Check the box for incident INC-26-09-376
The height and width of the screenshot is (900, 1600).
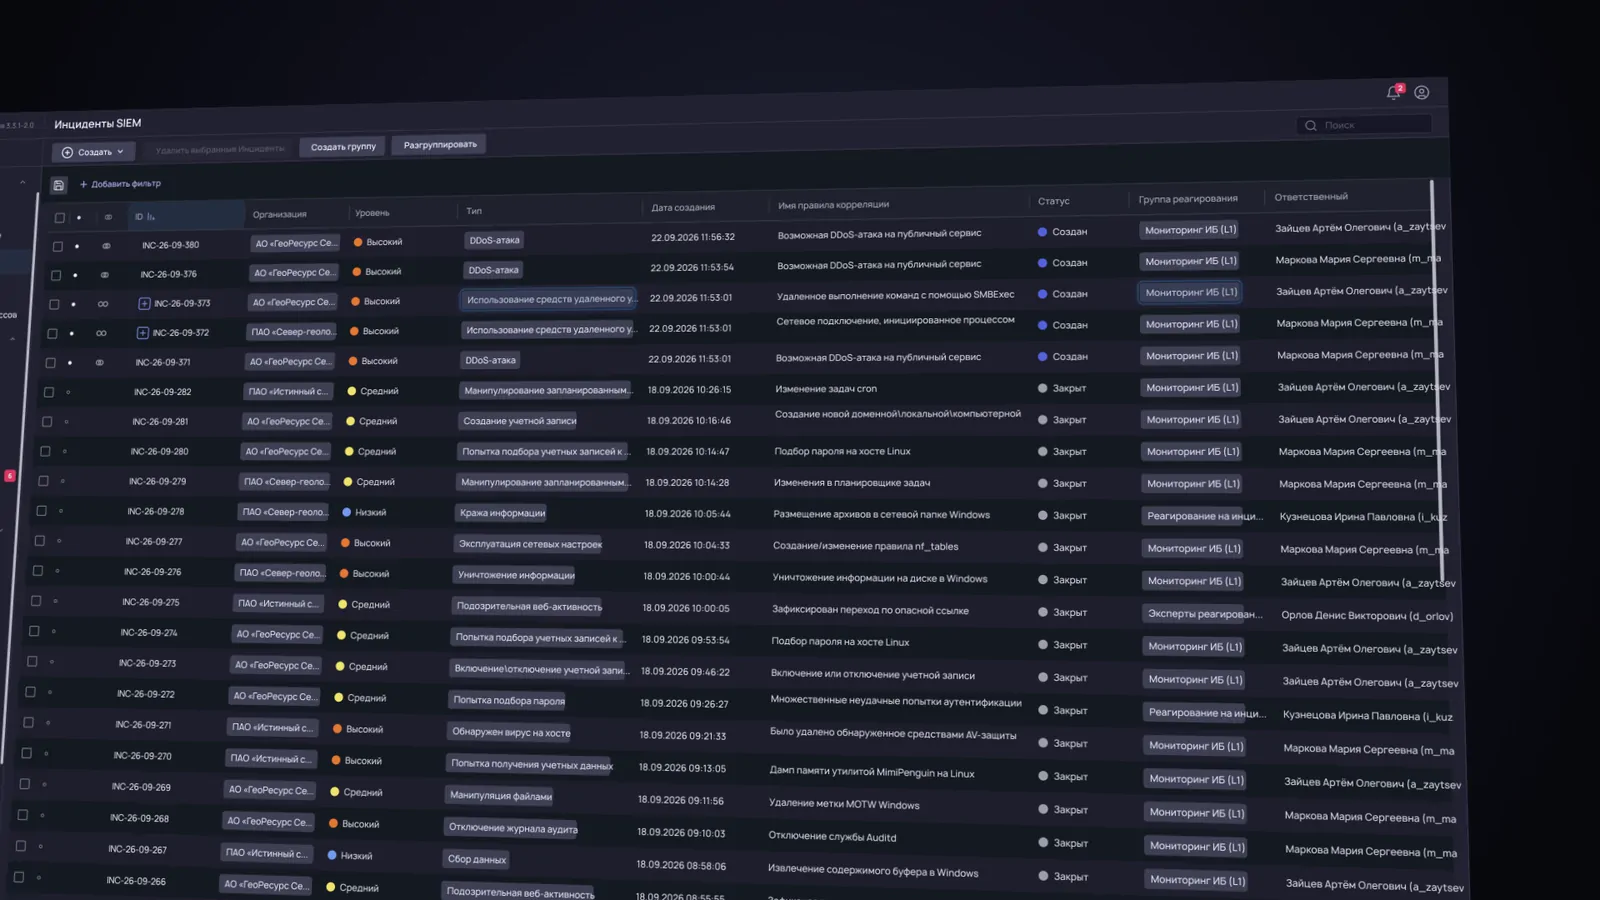pyautogui.click(x=56, y=275)
